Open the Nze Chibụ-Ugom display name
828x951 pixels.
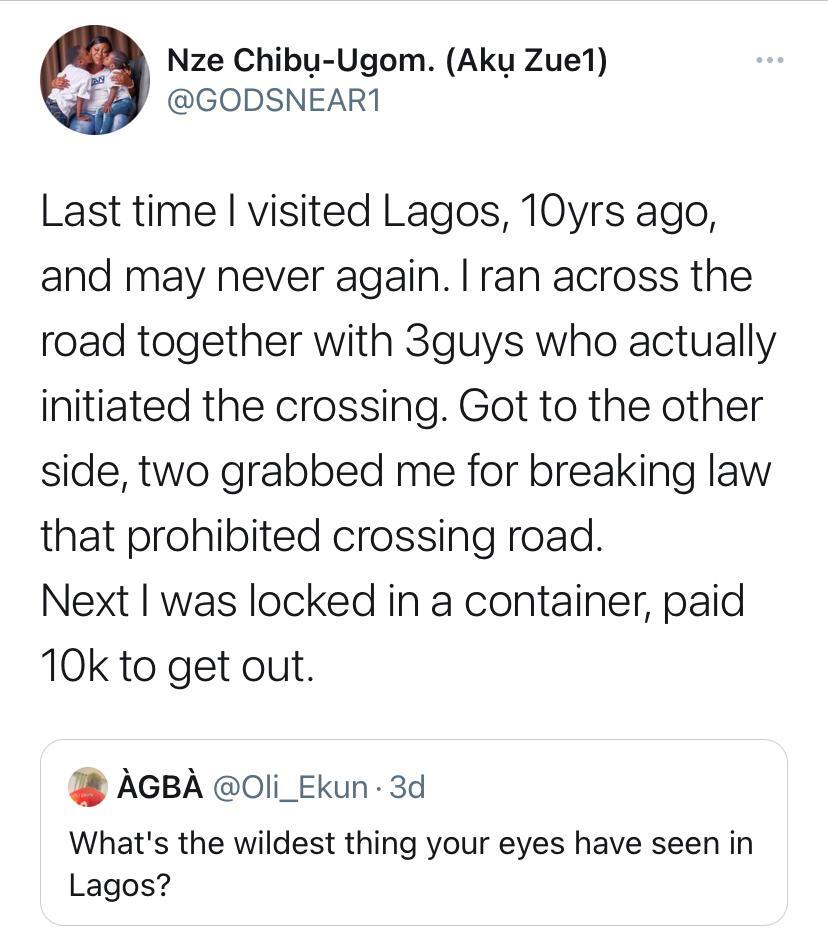[x=302, y=61]
